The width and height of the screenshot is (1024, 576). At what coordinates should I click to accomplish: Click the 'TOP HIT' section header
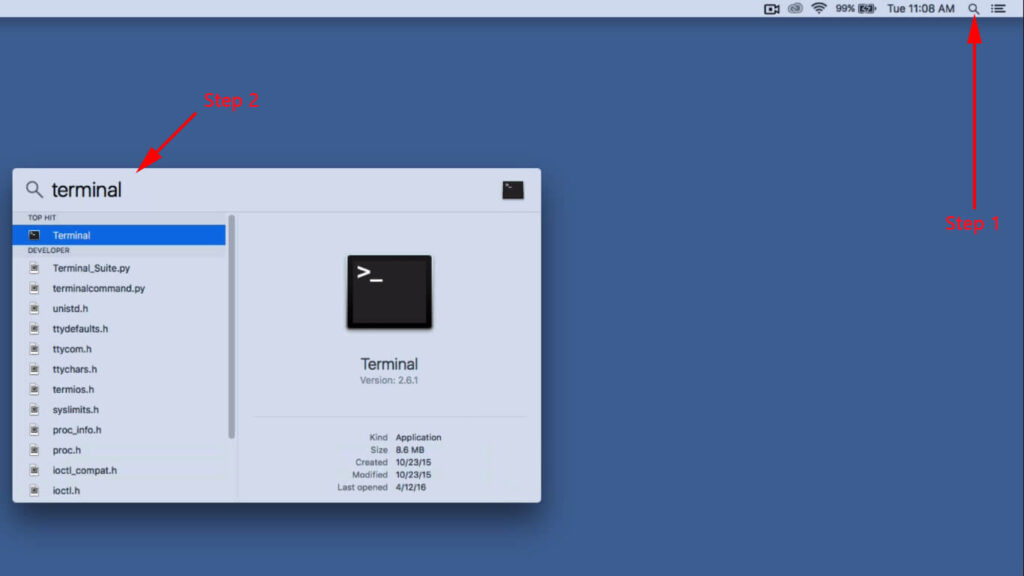(x=42, y=217)
